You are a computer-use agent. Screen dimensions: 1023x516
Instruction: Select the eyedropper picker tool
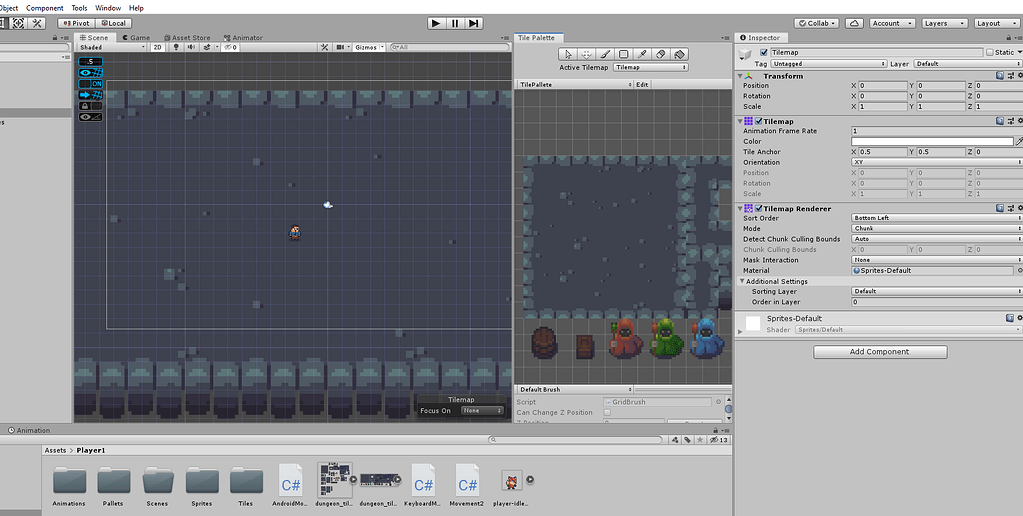642,54
